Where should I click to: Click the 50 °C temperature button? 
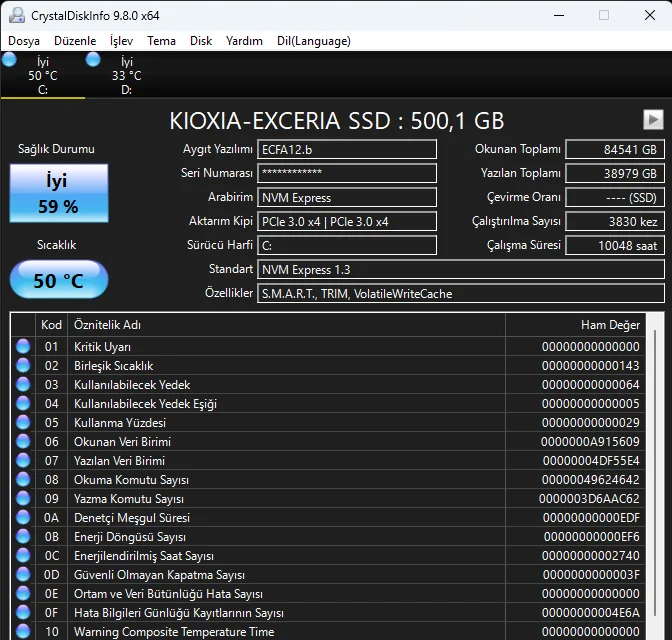(58, 280)
